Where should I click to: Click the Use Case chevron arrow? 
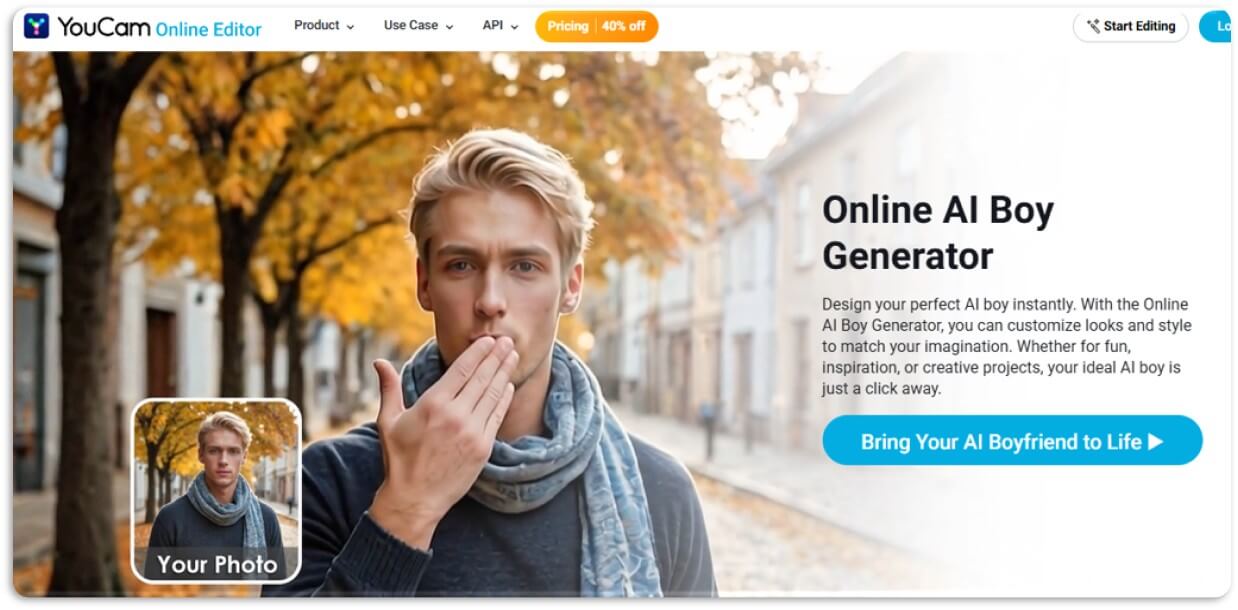tap(449, 27)
